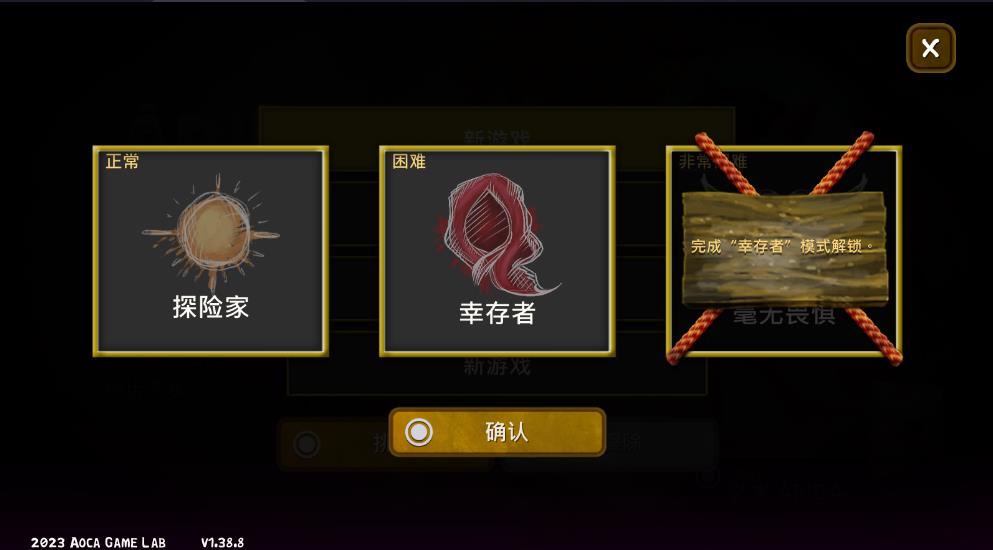The height and width of the screenshot is (550, 993).
Task: Click the 正常 normal difficulty tag
Action: [122, 162]
